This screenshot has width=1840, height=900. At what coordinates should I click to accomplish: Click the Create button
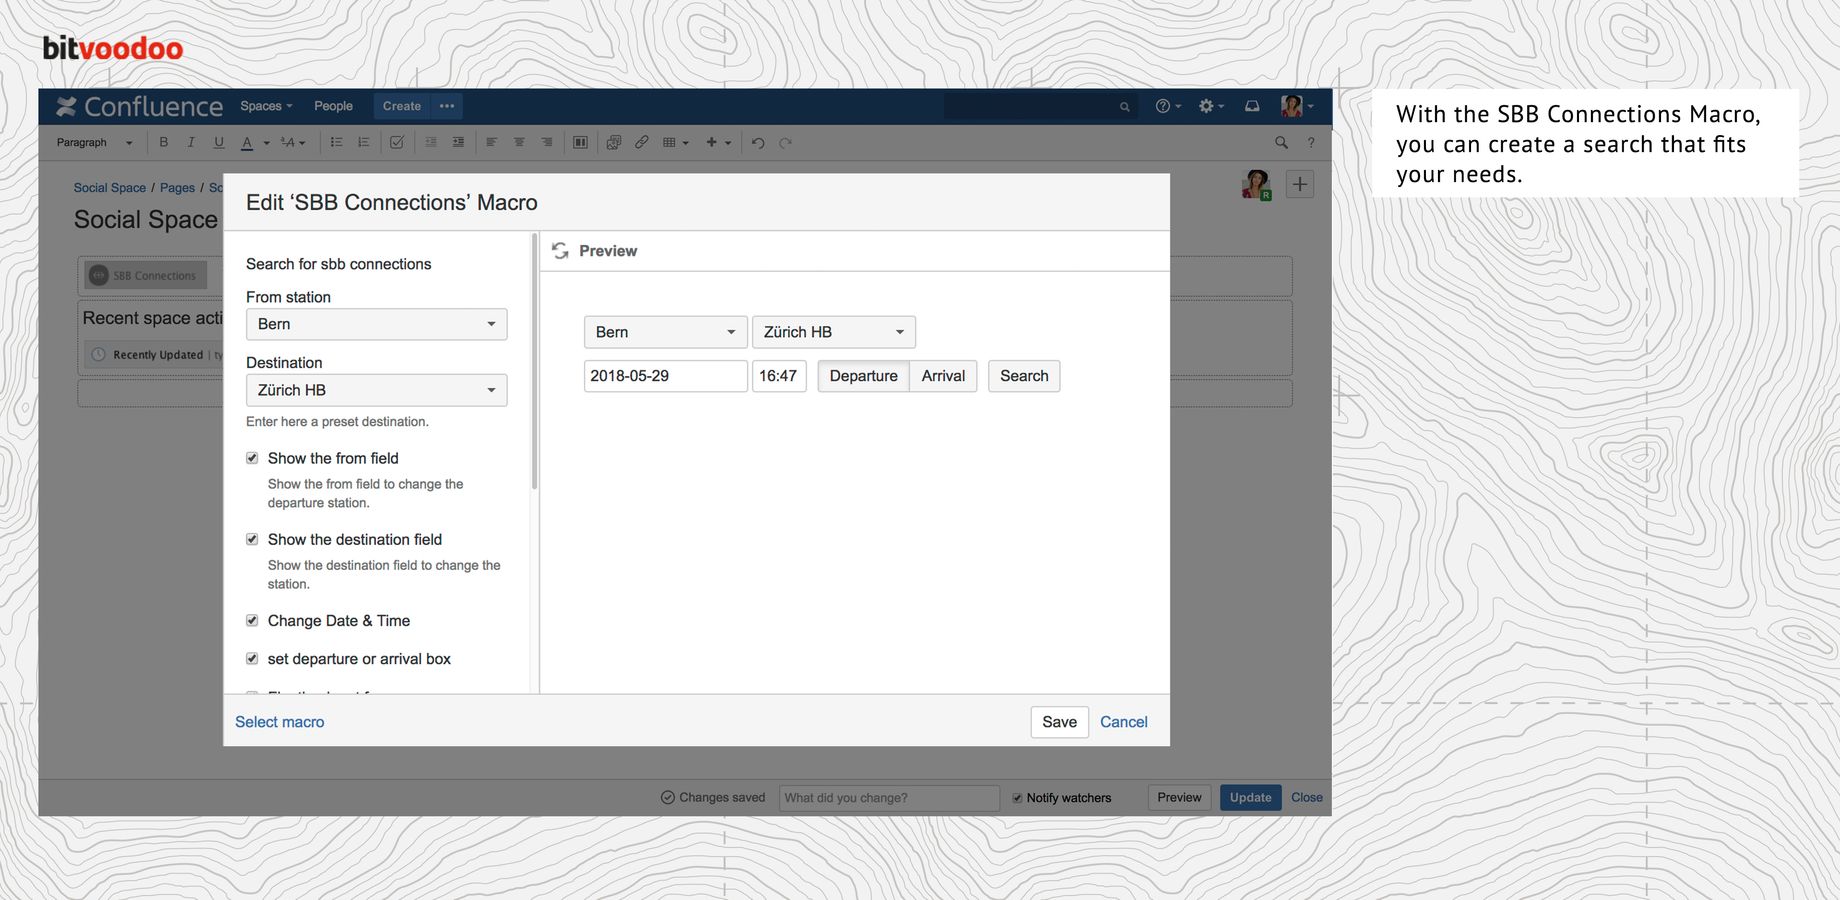point(402,106)
